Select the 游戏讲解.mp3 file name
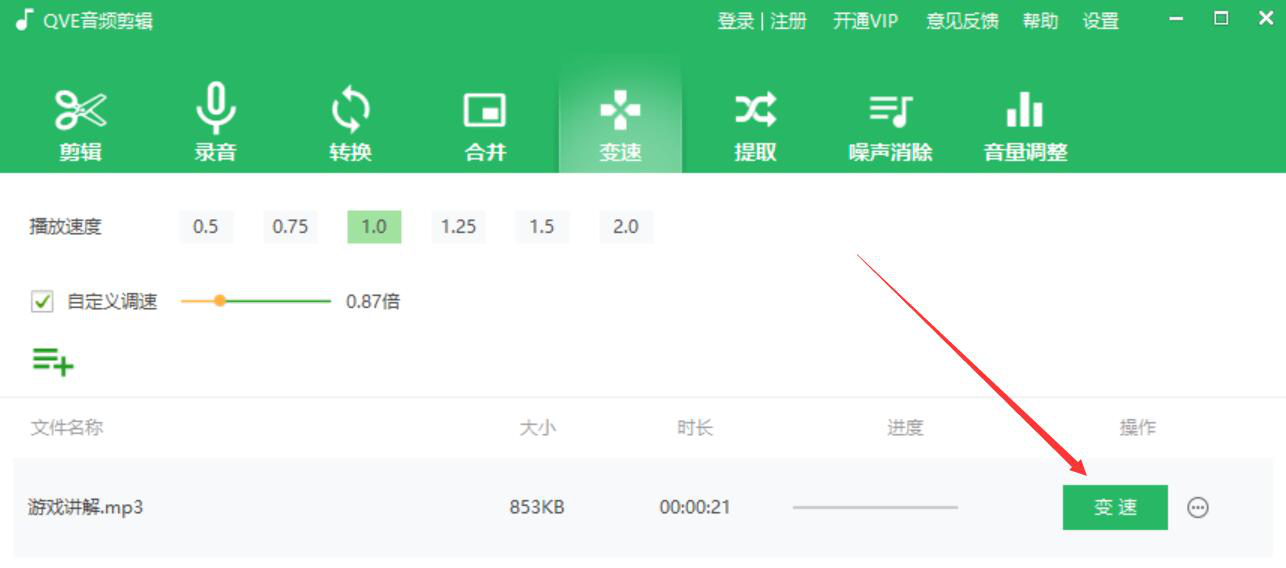This screenshot has width=1286, height=568. point(85,507)
